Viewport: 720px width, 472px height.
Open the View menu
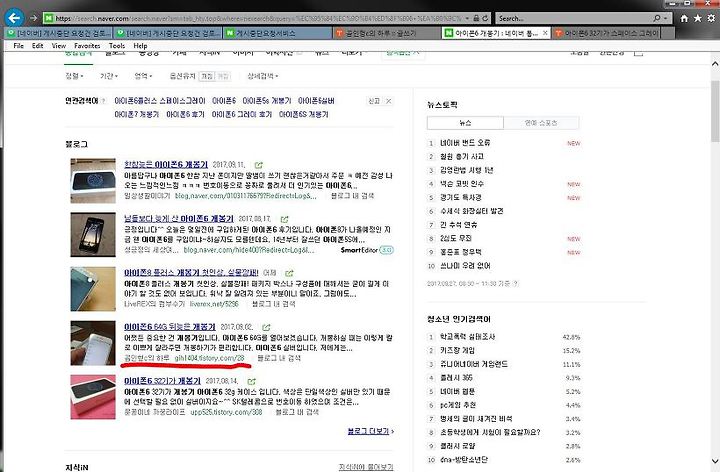(x=58, y=46)
